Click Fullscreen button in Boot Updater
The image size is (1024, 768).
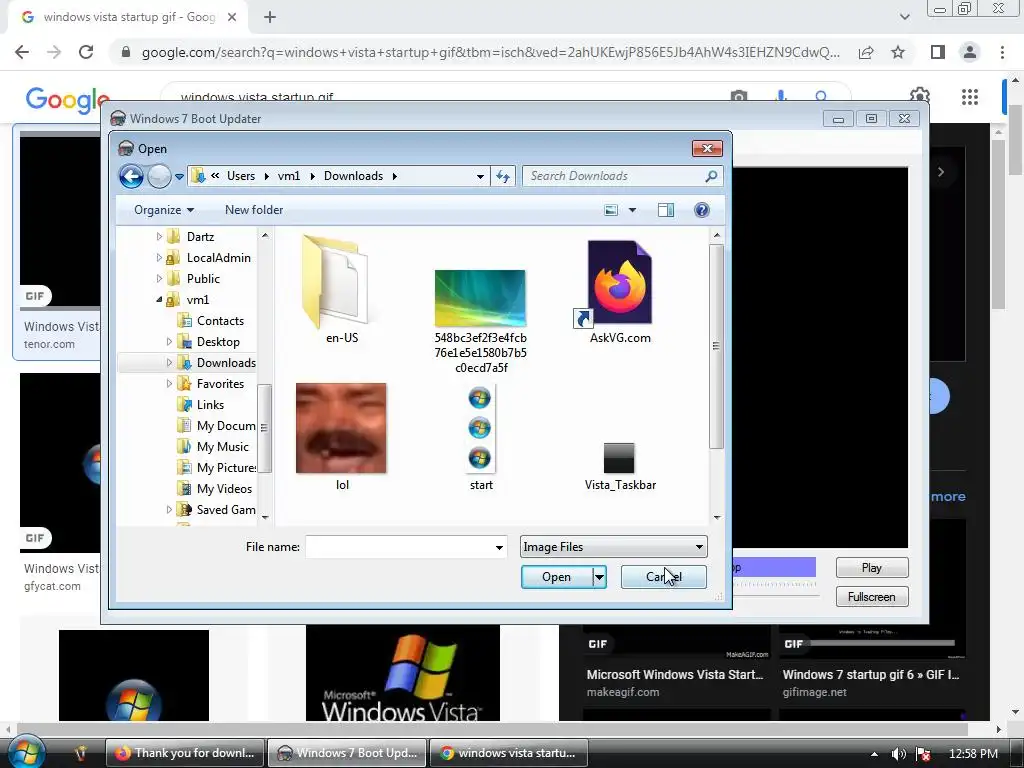[x=872, y=596]
